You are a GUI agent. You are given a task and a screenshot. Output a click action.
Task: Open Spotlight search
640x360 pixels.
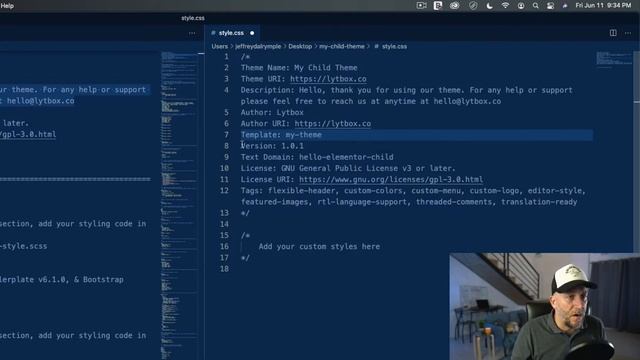click(536, 6)
